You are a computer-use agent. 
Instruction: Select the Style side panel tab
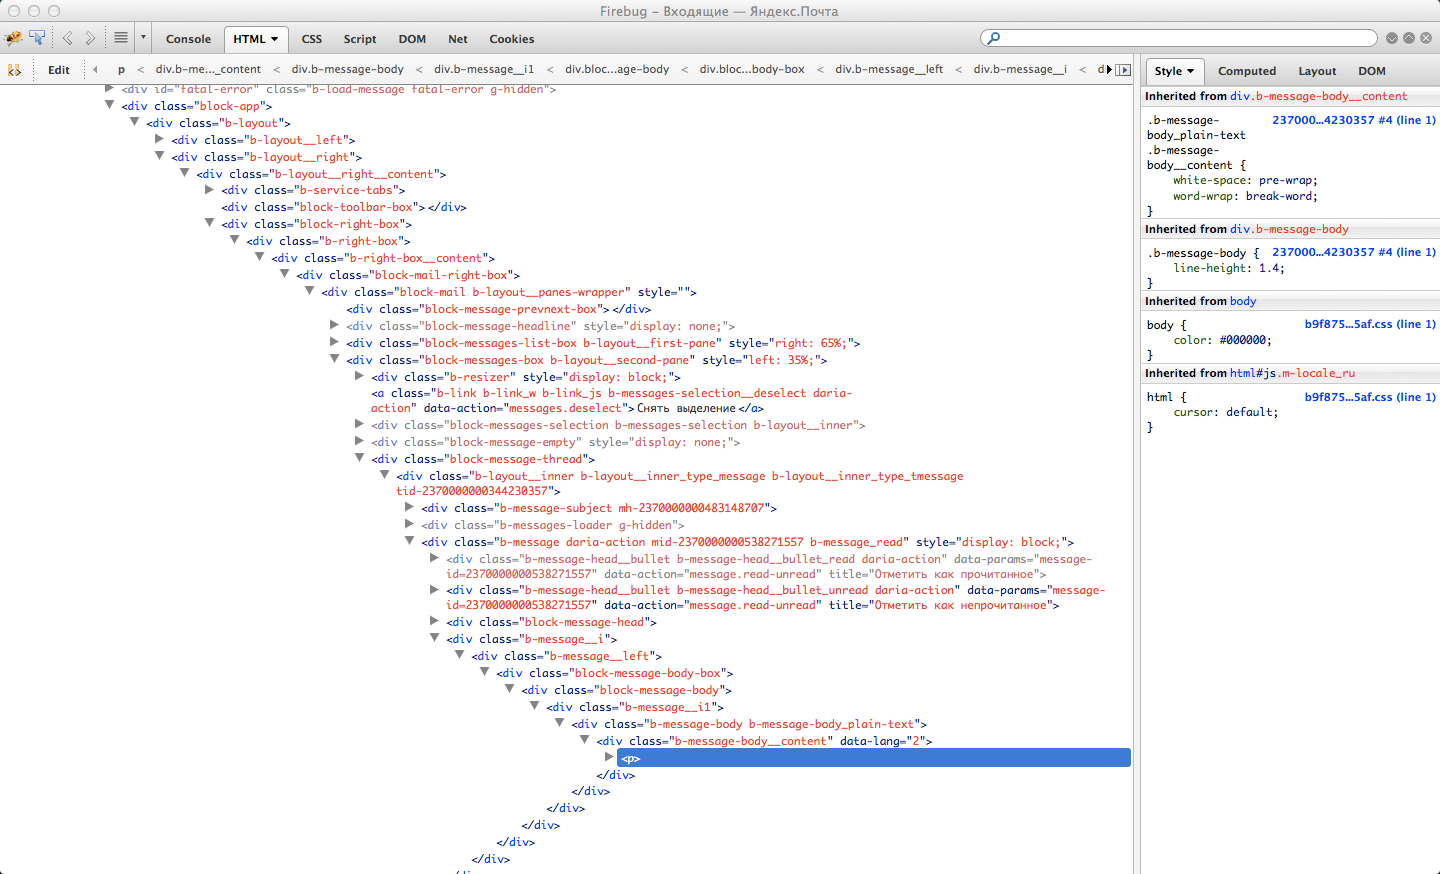coord(1174,71)
